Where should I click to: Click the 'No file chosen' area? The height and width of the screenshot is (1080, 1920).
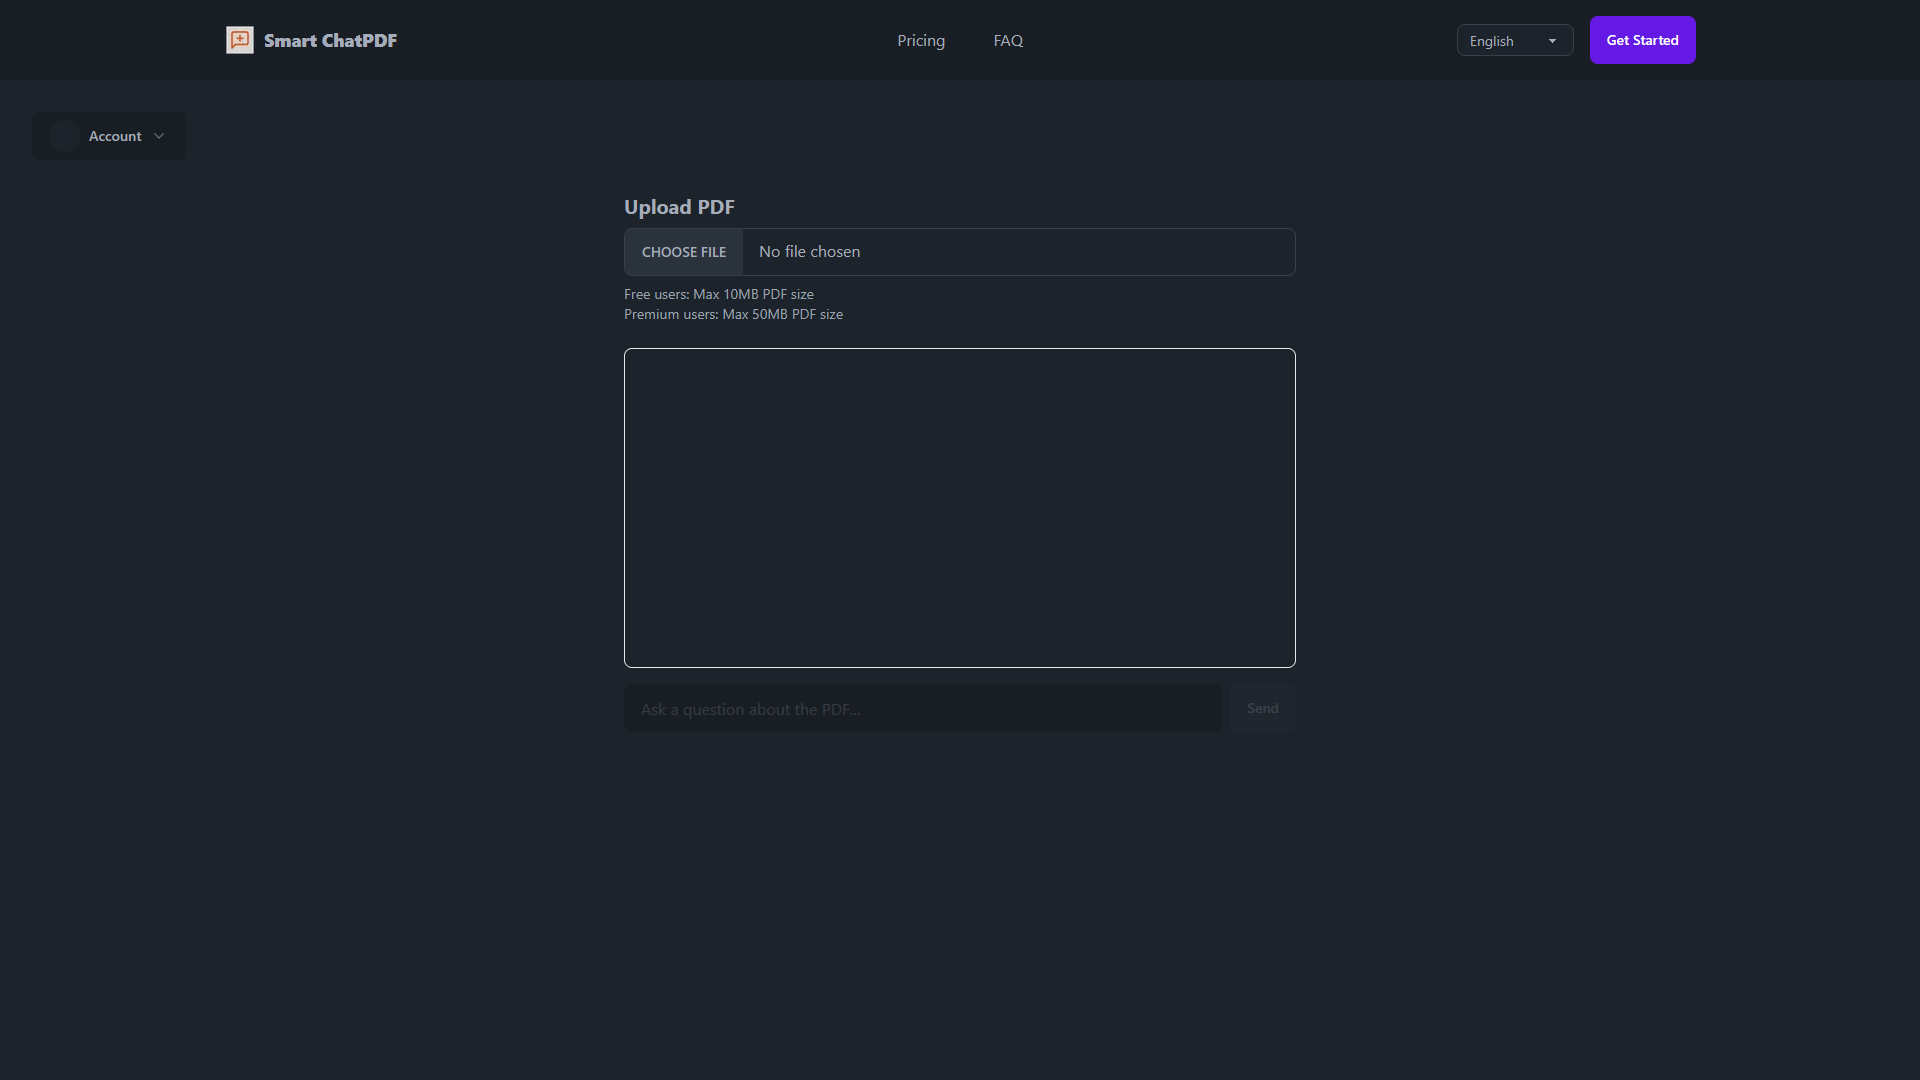(809, 251)
